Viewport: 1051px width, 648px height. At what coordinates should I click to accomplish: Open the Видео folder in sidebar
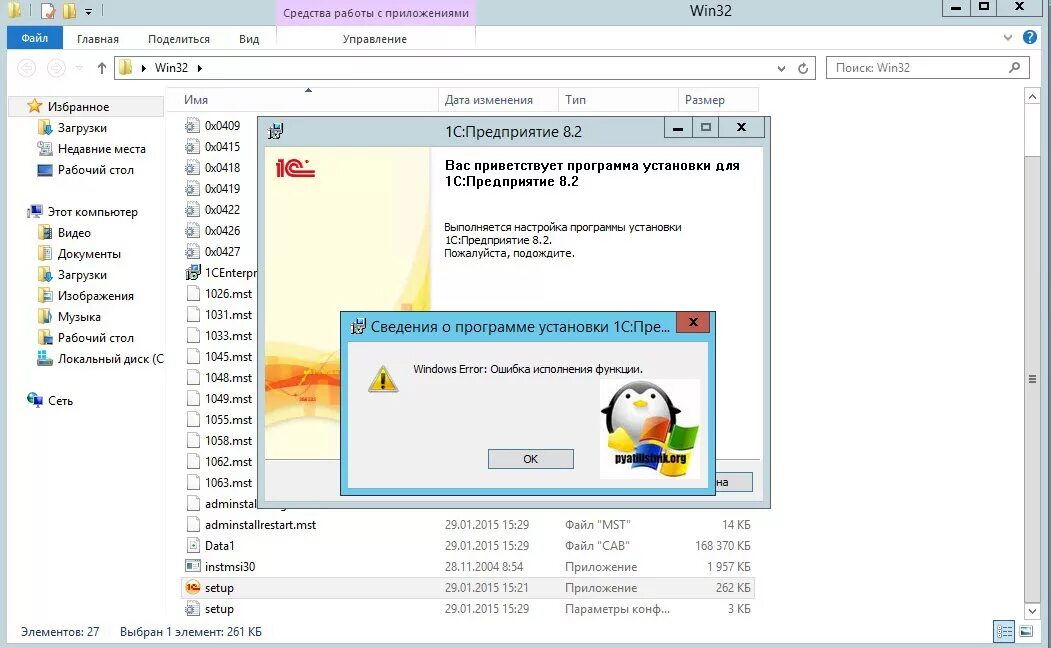[x=74, y=233]
